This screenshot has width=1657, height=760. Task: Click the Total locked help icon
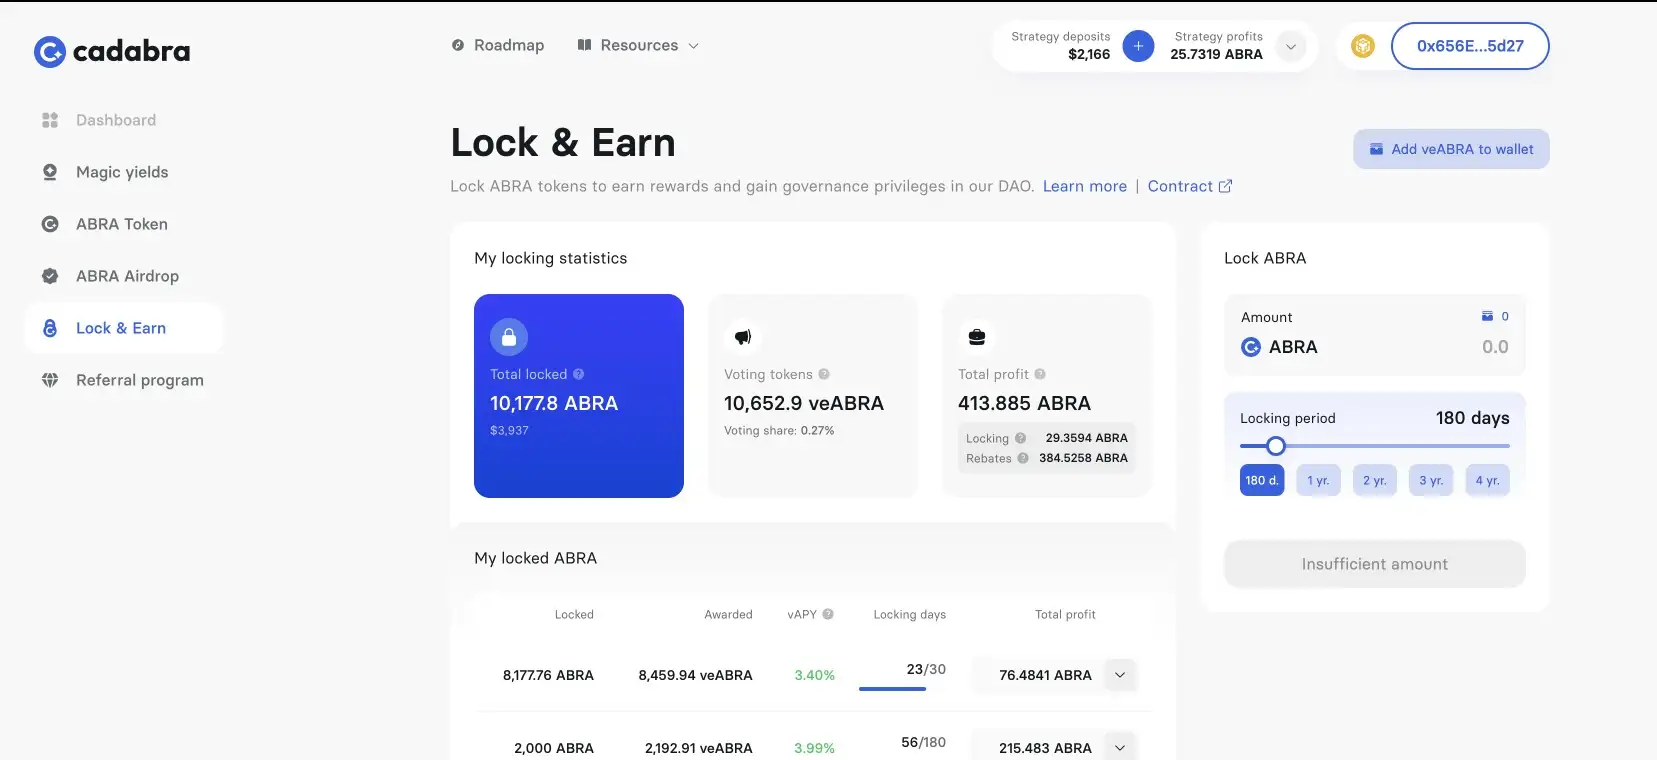pos(578,374)
